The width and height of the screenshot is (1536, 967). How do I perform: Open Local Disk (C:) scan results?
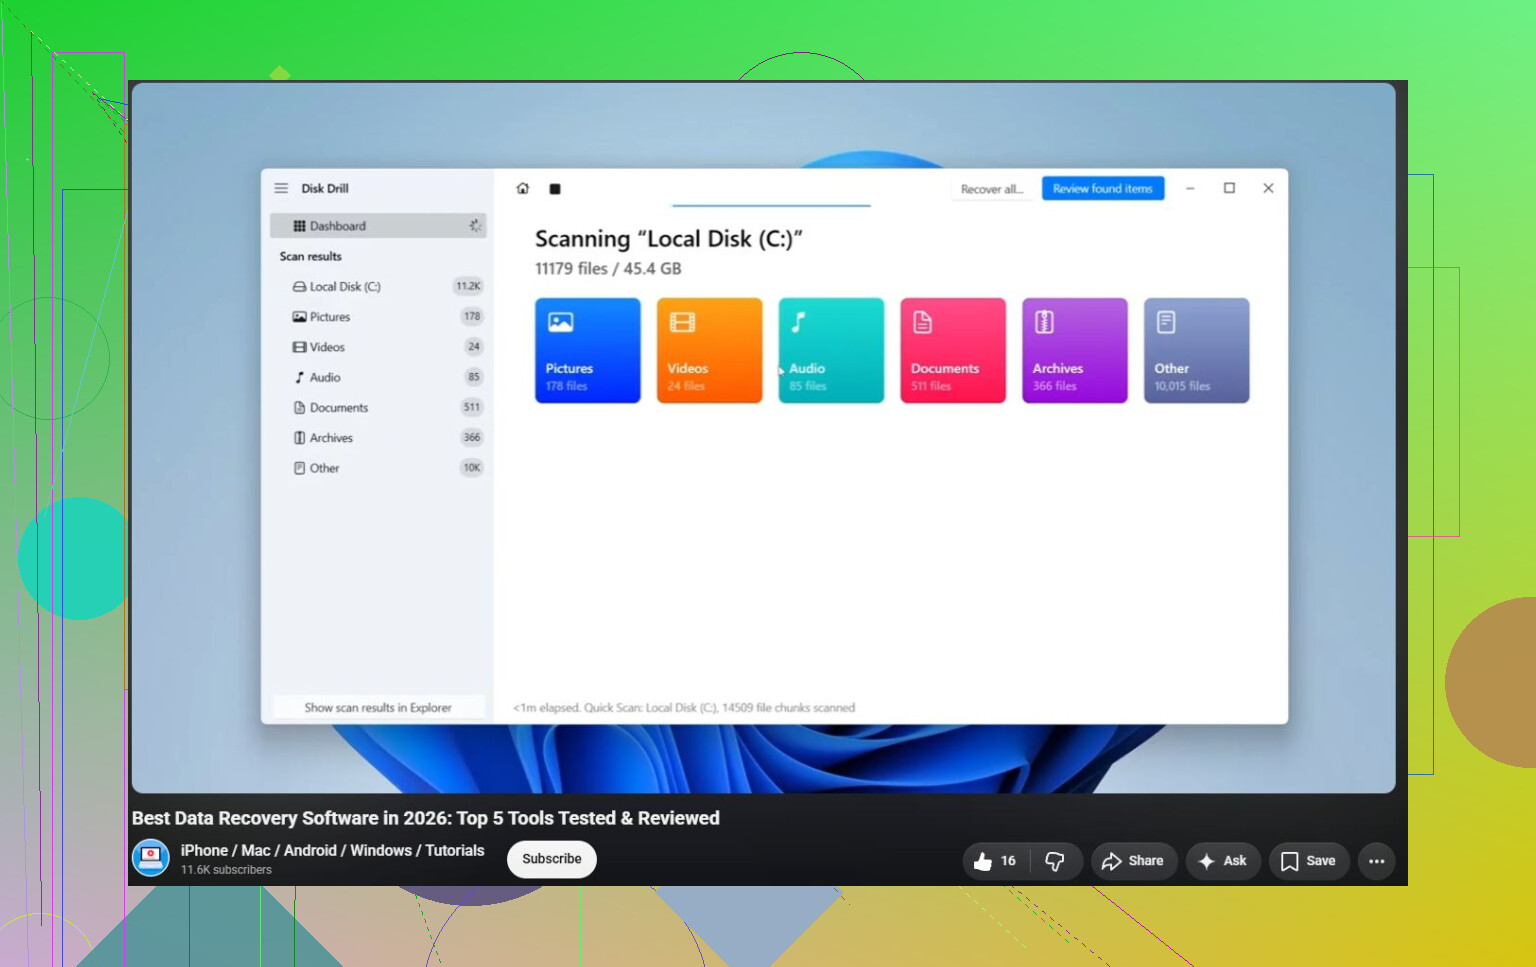[x=378, y=286]
